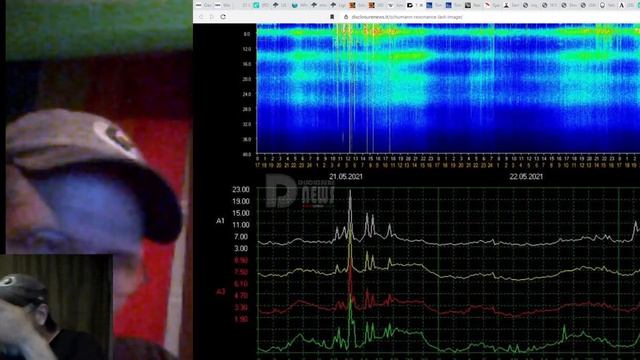Screen dimensions: 640x360
Task: Select the active Disclosure News tab with D icon
Action: [x=410, y=5]
